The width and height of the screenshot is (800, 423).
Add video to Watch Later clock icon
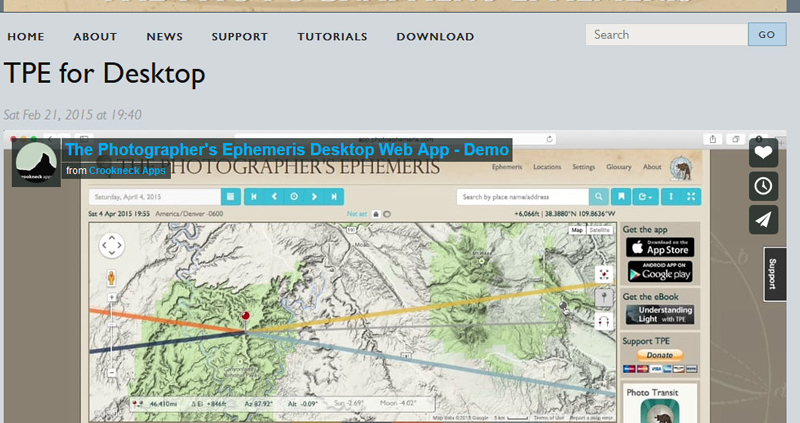point(763,186)
